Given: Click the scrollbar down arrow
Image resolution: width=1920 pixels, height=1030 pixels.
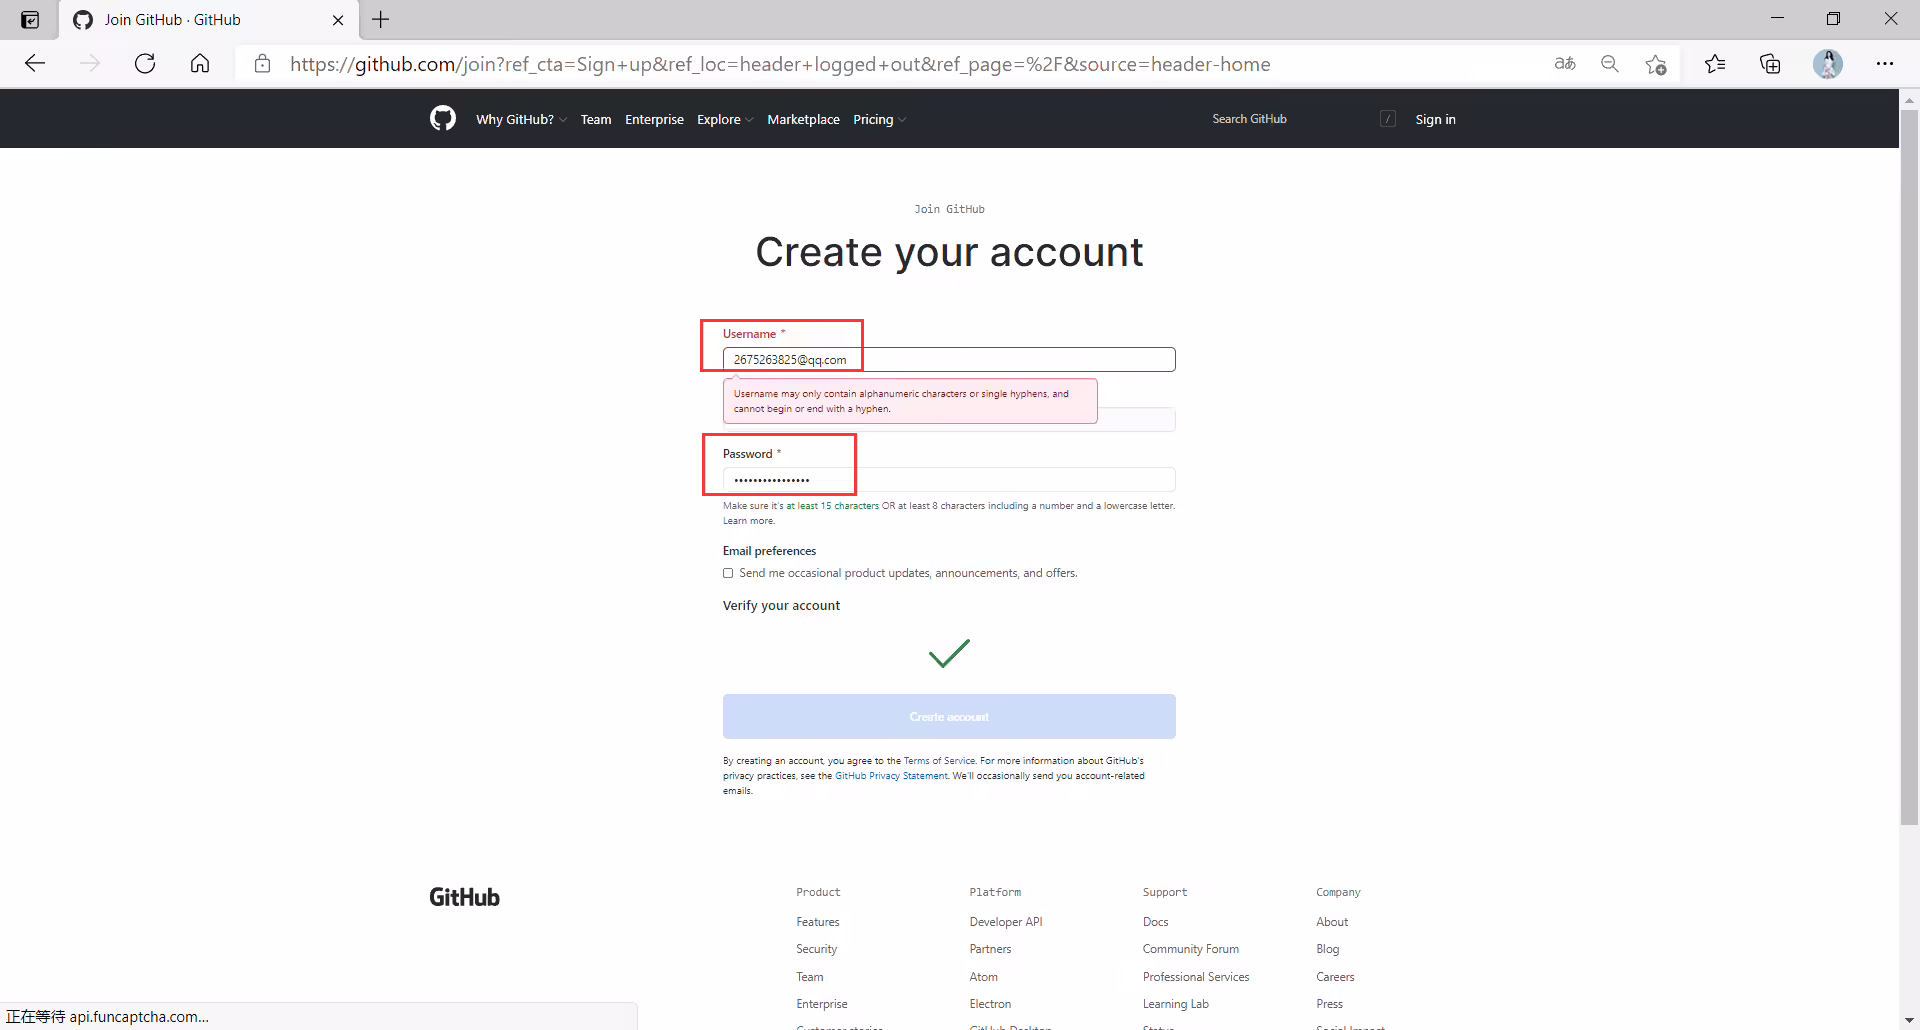Looking at the screenshot, I should (x=1909, y=1020).
